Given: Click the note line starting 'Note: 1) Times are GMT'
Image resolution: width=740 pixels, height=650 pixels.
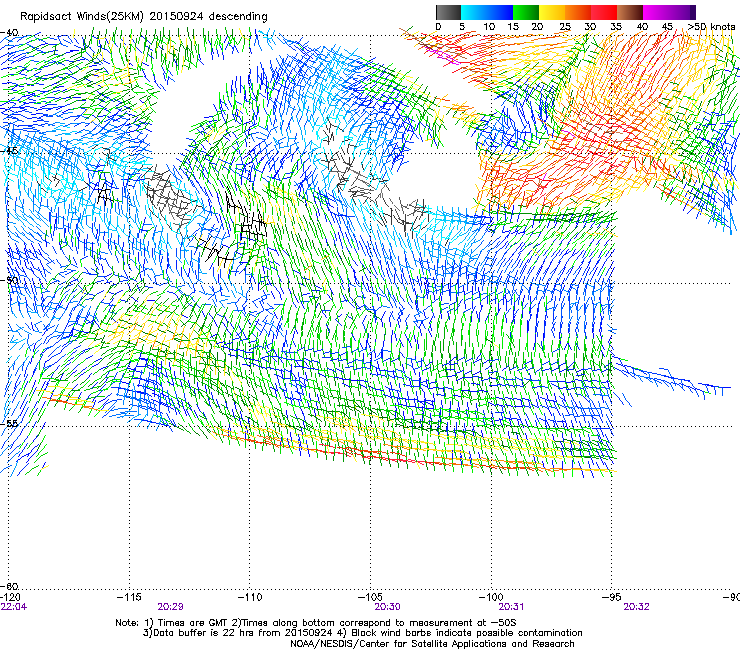Looking at the screenshot, I should [316, 623].
